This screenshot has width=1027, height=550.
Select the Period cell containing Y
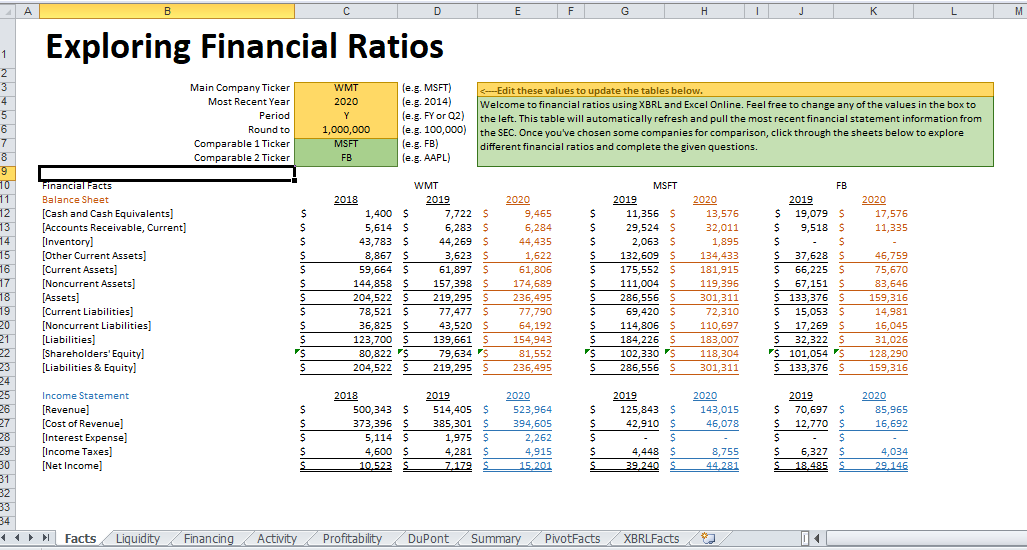(x=346, y=116)
